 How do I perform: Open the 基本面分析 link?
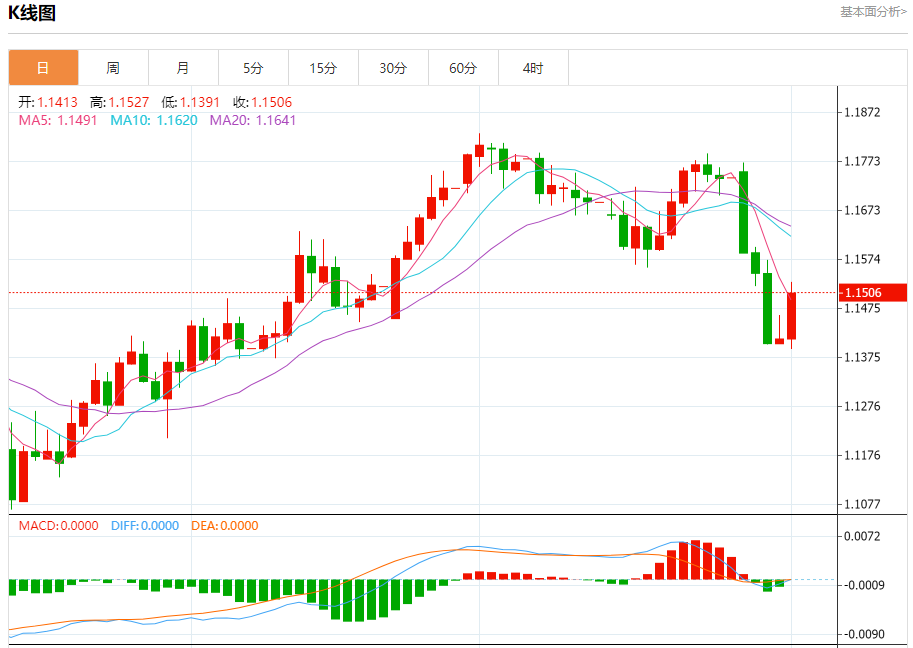coord(873,12)
